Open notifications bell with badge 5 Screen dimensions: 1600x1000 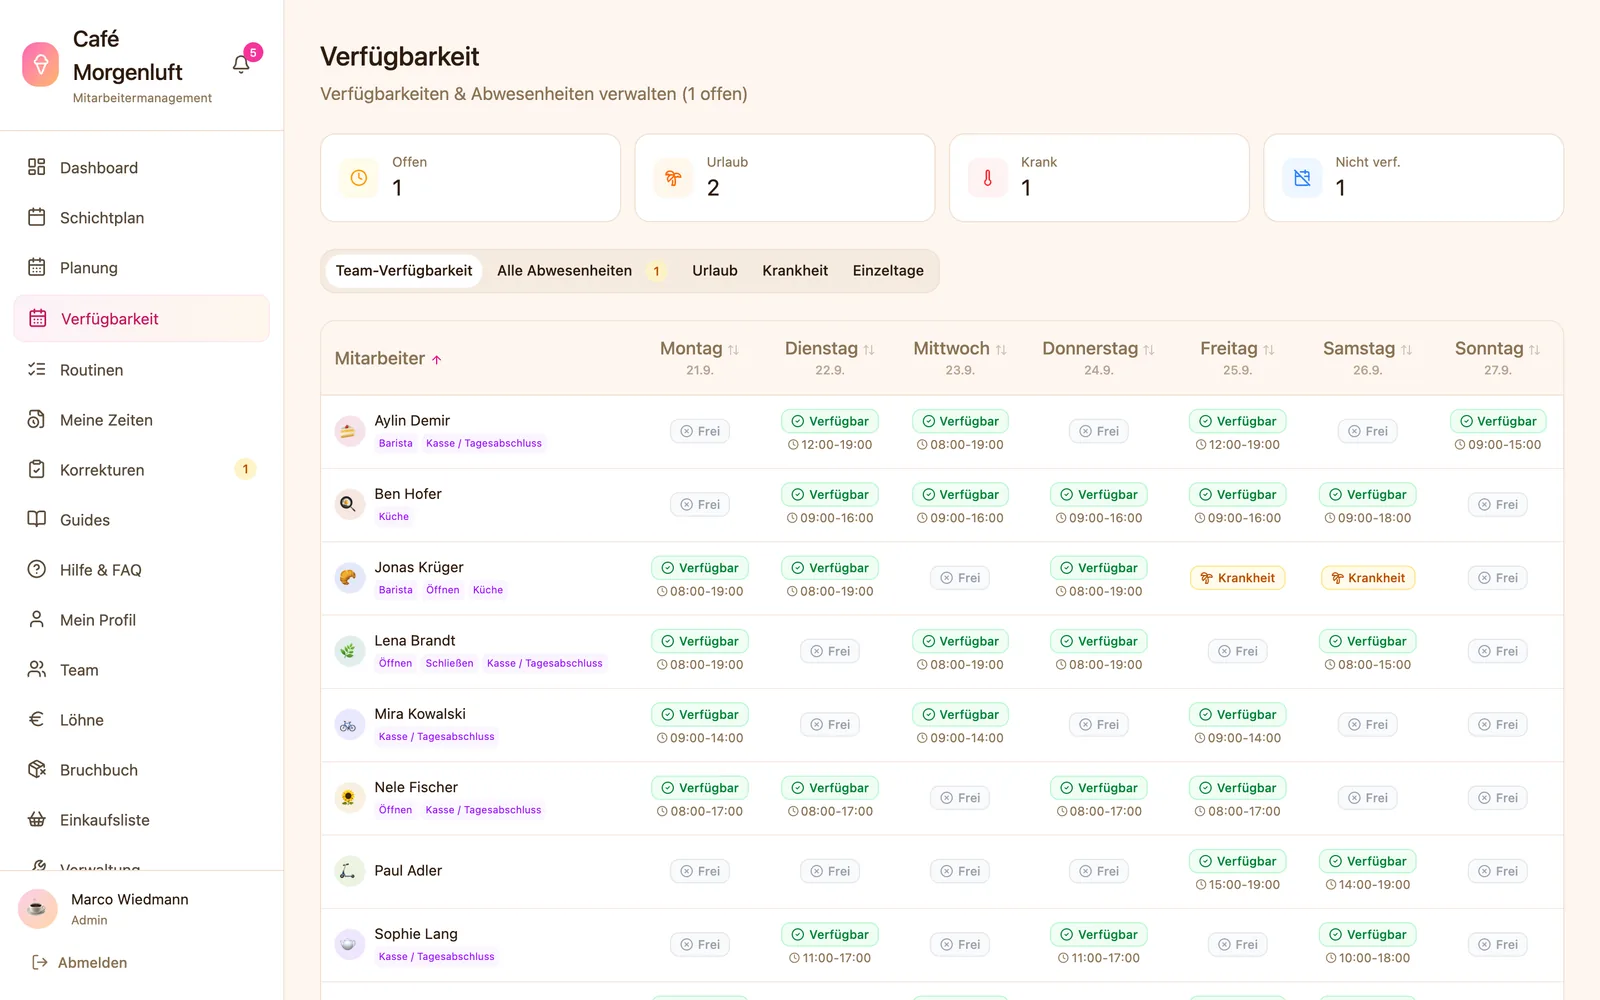(241, 64)
